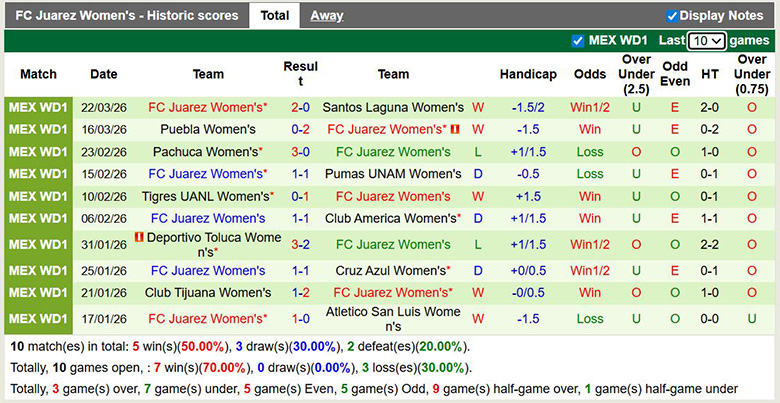Image resolution: width=780 pixels, height=403 pixels.
Task: Uncheck the MEX WD1 league filter
Action: (577, 41)
